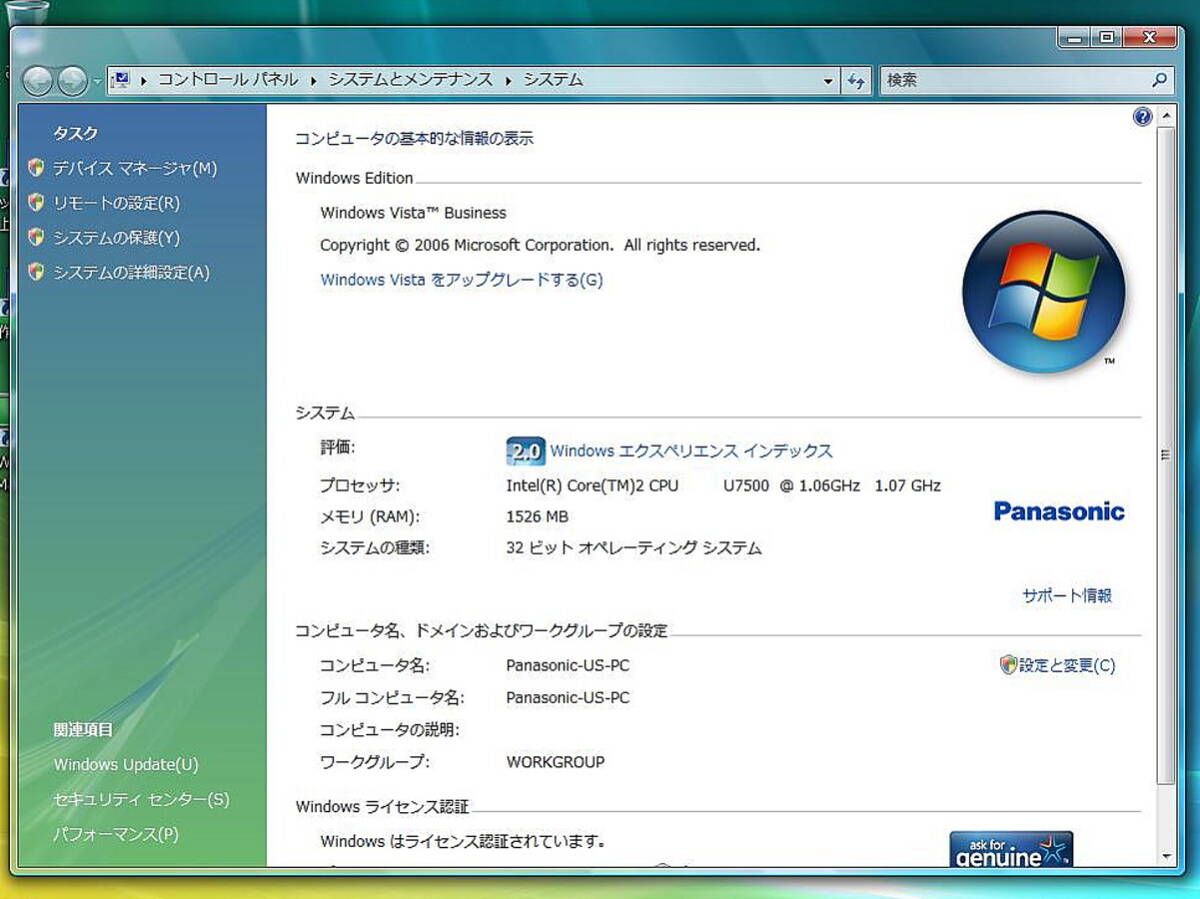Open デバイス マネージャ(M) task link
Image resolution: width=1200 pixels, height=899 pixels.
pyautogui.click(x=135, y=168)
